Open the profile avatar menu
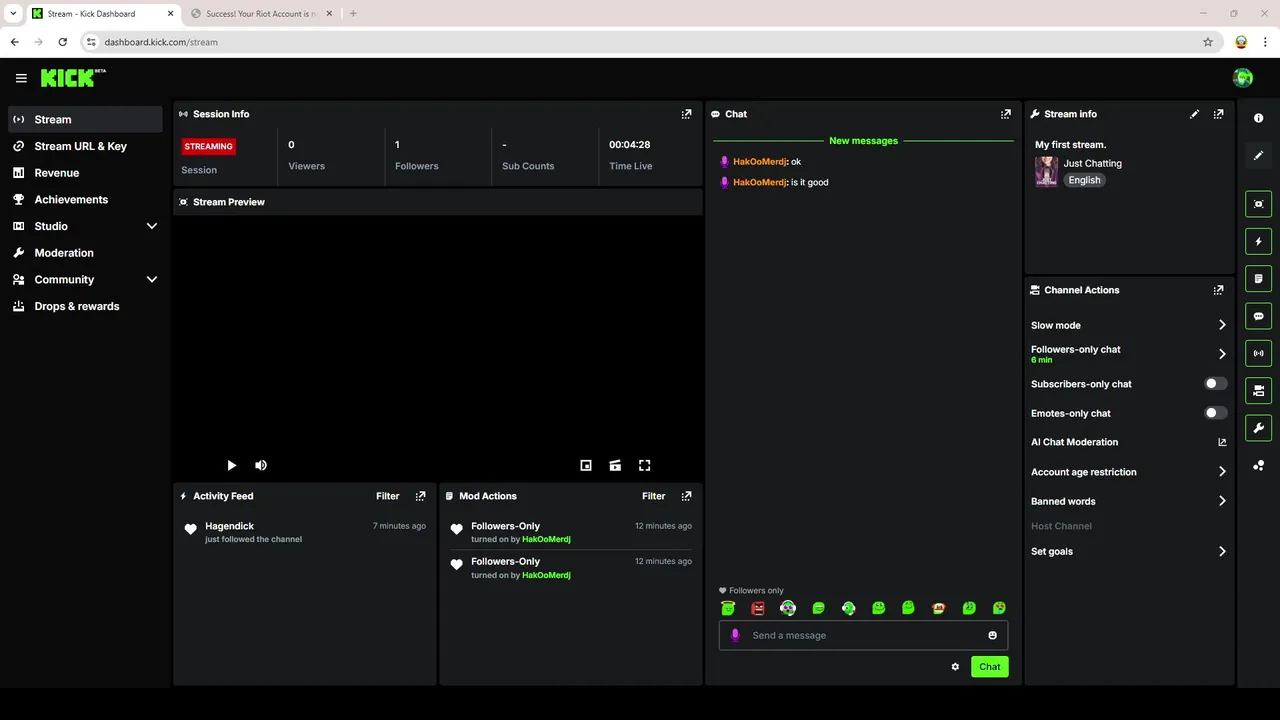The height and width of the screenshot is (720, 1280). [1243, 78]
